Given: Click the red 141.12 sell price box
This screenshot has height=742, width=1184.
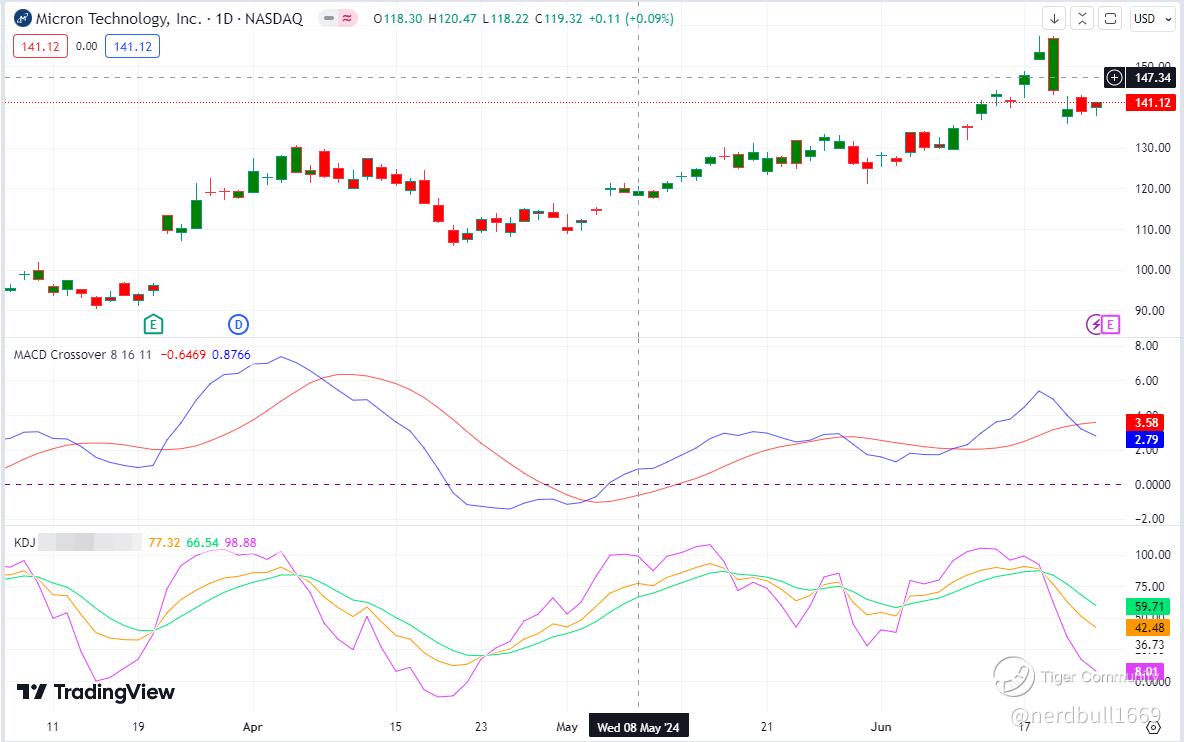Looking at the screenshot, I should [x=40, y=47].
